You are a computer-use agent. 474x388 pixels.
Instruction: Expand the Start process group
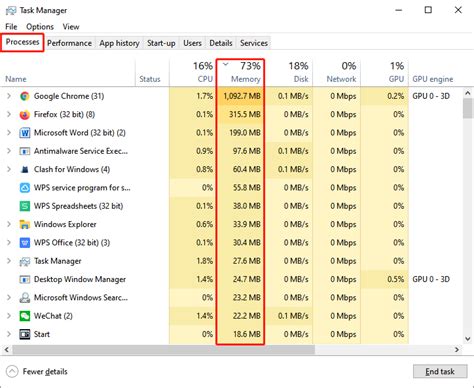[x=9, y=334]
